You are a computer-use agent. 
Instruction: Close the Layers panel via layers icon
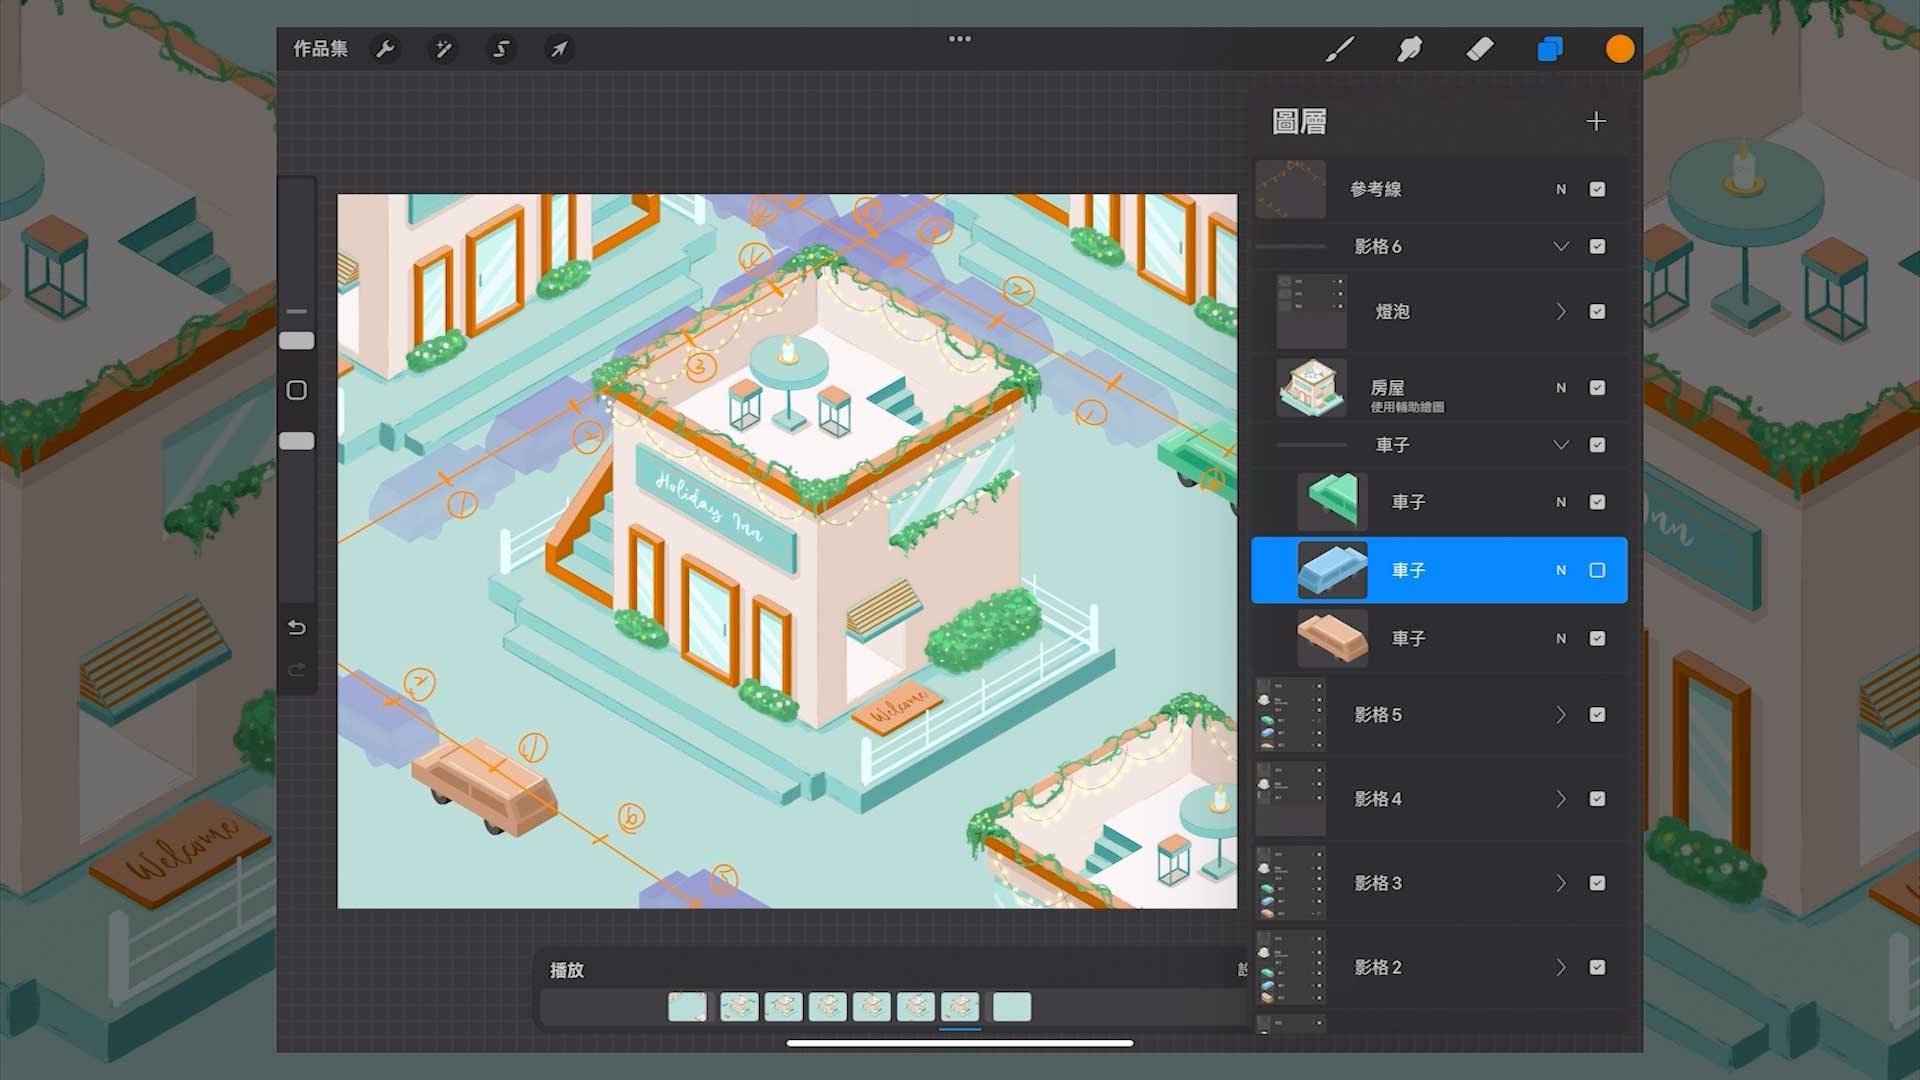click(x=1549, y=49)
